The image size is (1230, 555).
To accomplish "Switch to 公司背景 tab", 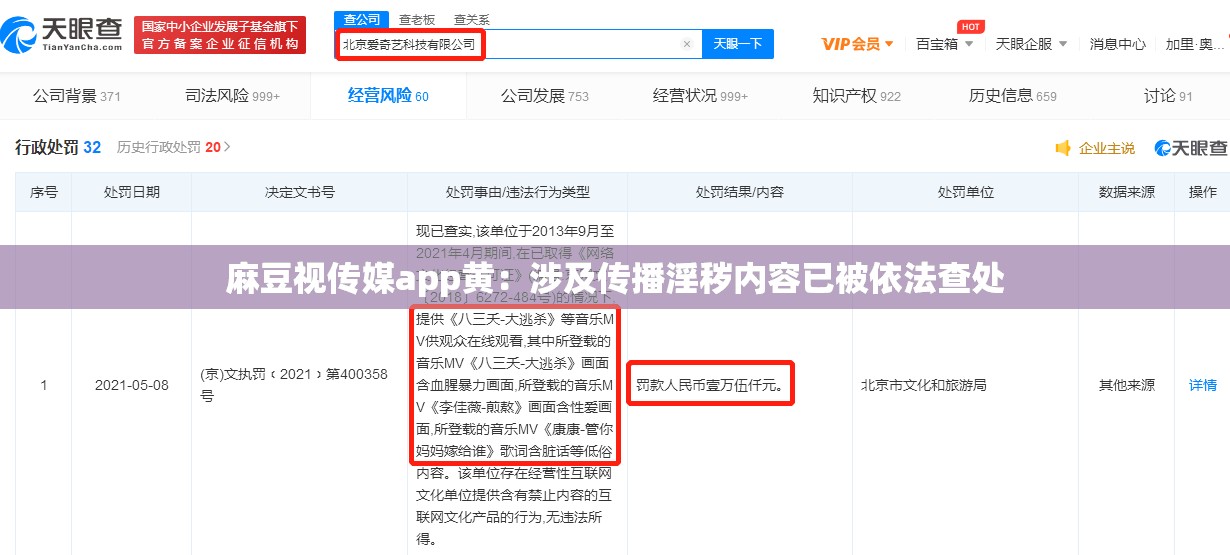I will tap(77, 96).
